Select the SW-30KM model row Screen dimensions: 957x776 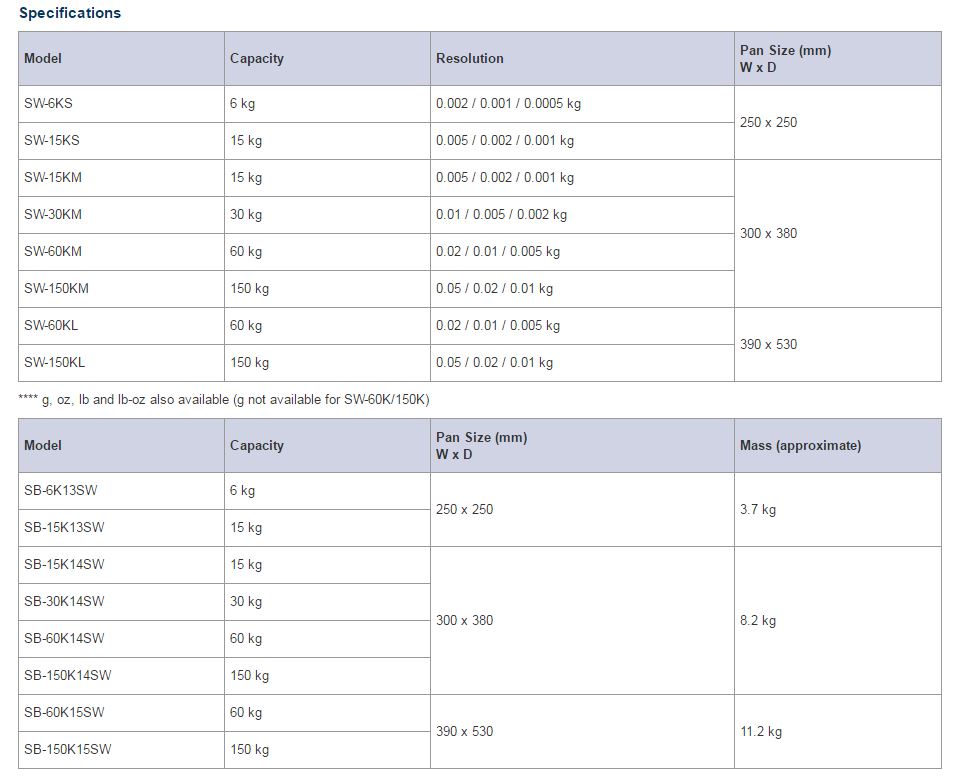(x=376, y=215)
